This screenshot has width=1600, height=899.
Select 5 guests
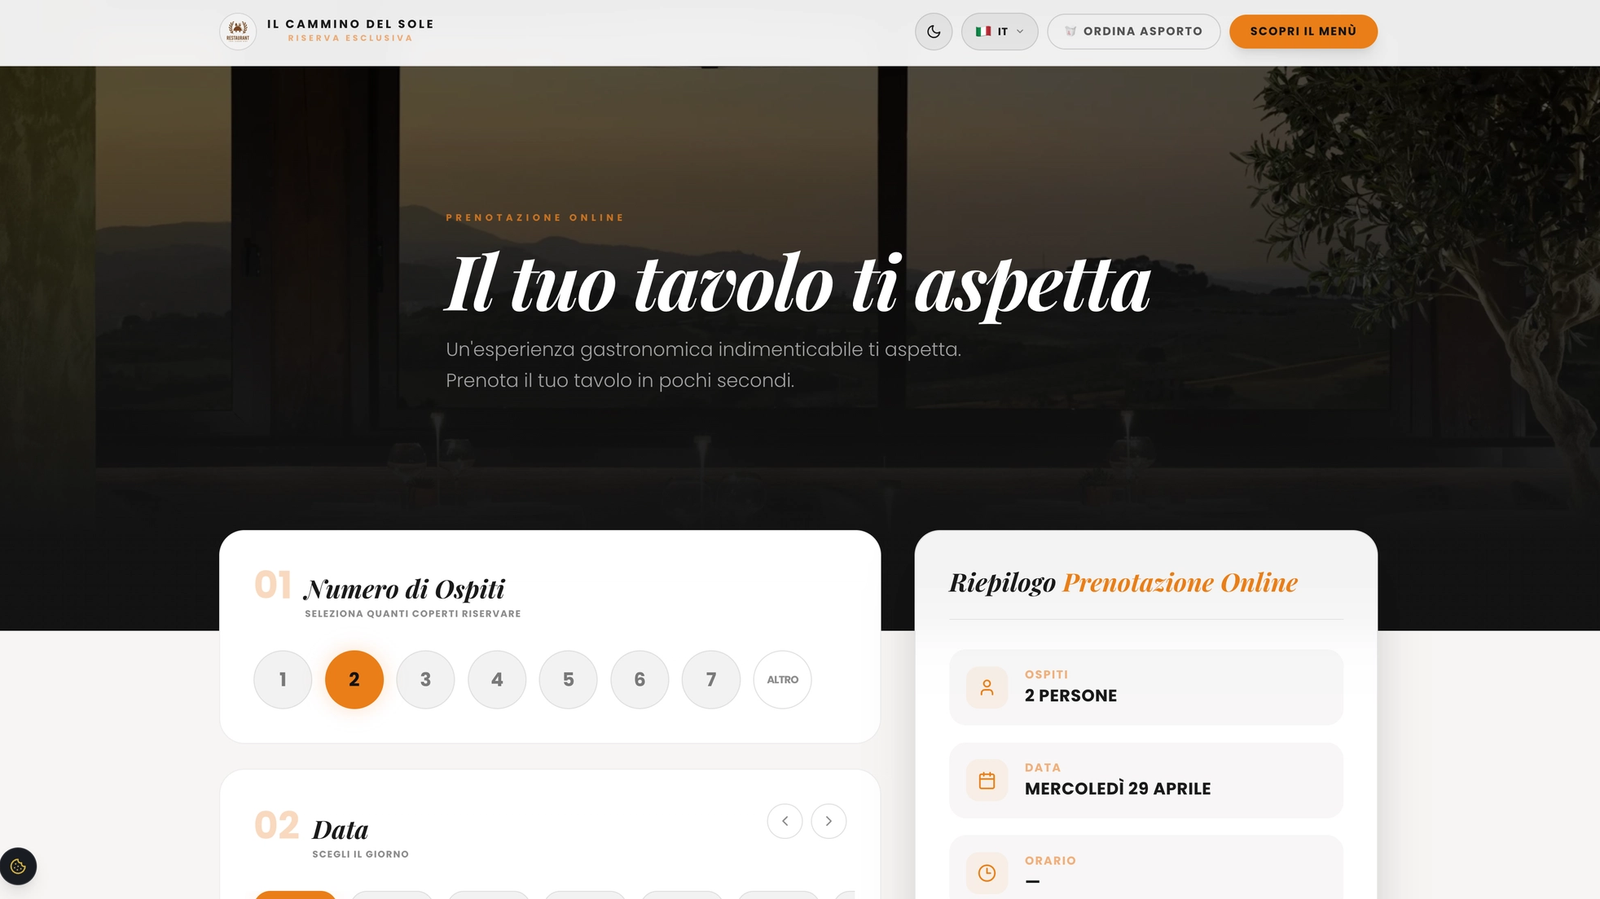pos(568,680)
